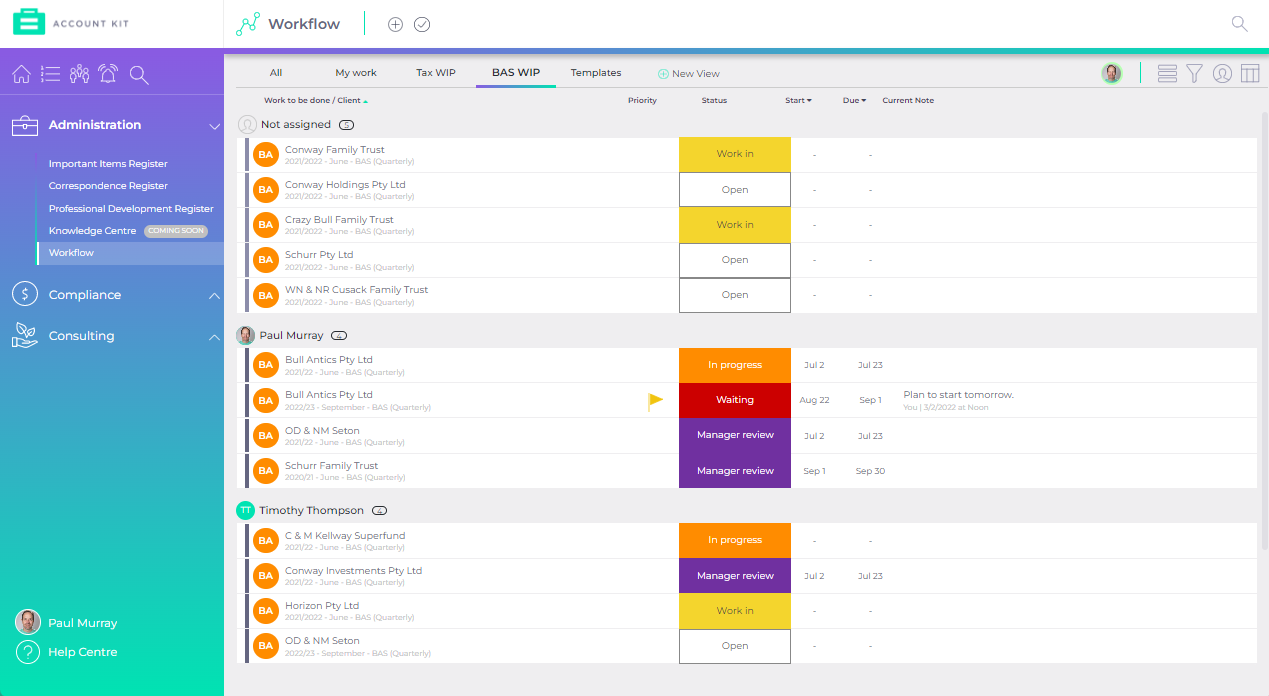Click the Current Note column header
Viewport: 1269px width, 696px height.
[908, 100]
